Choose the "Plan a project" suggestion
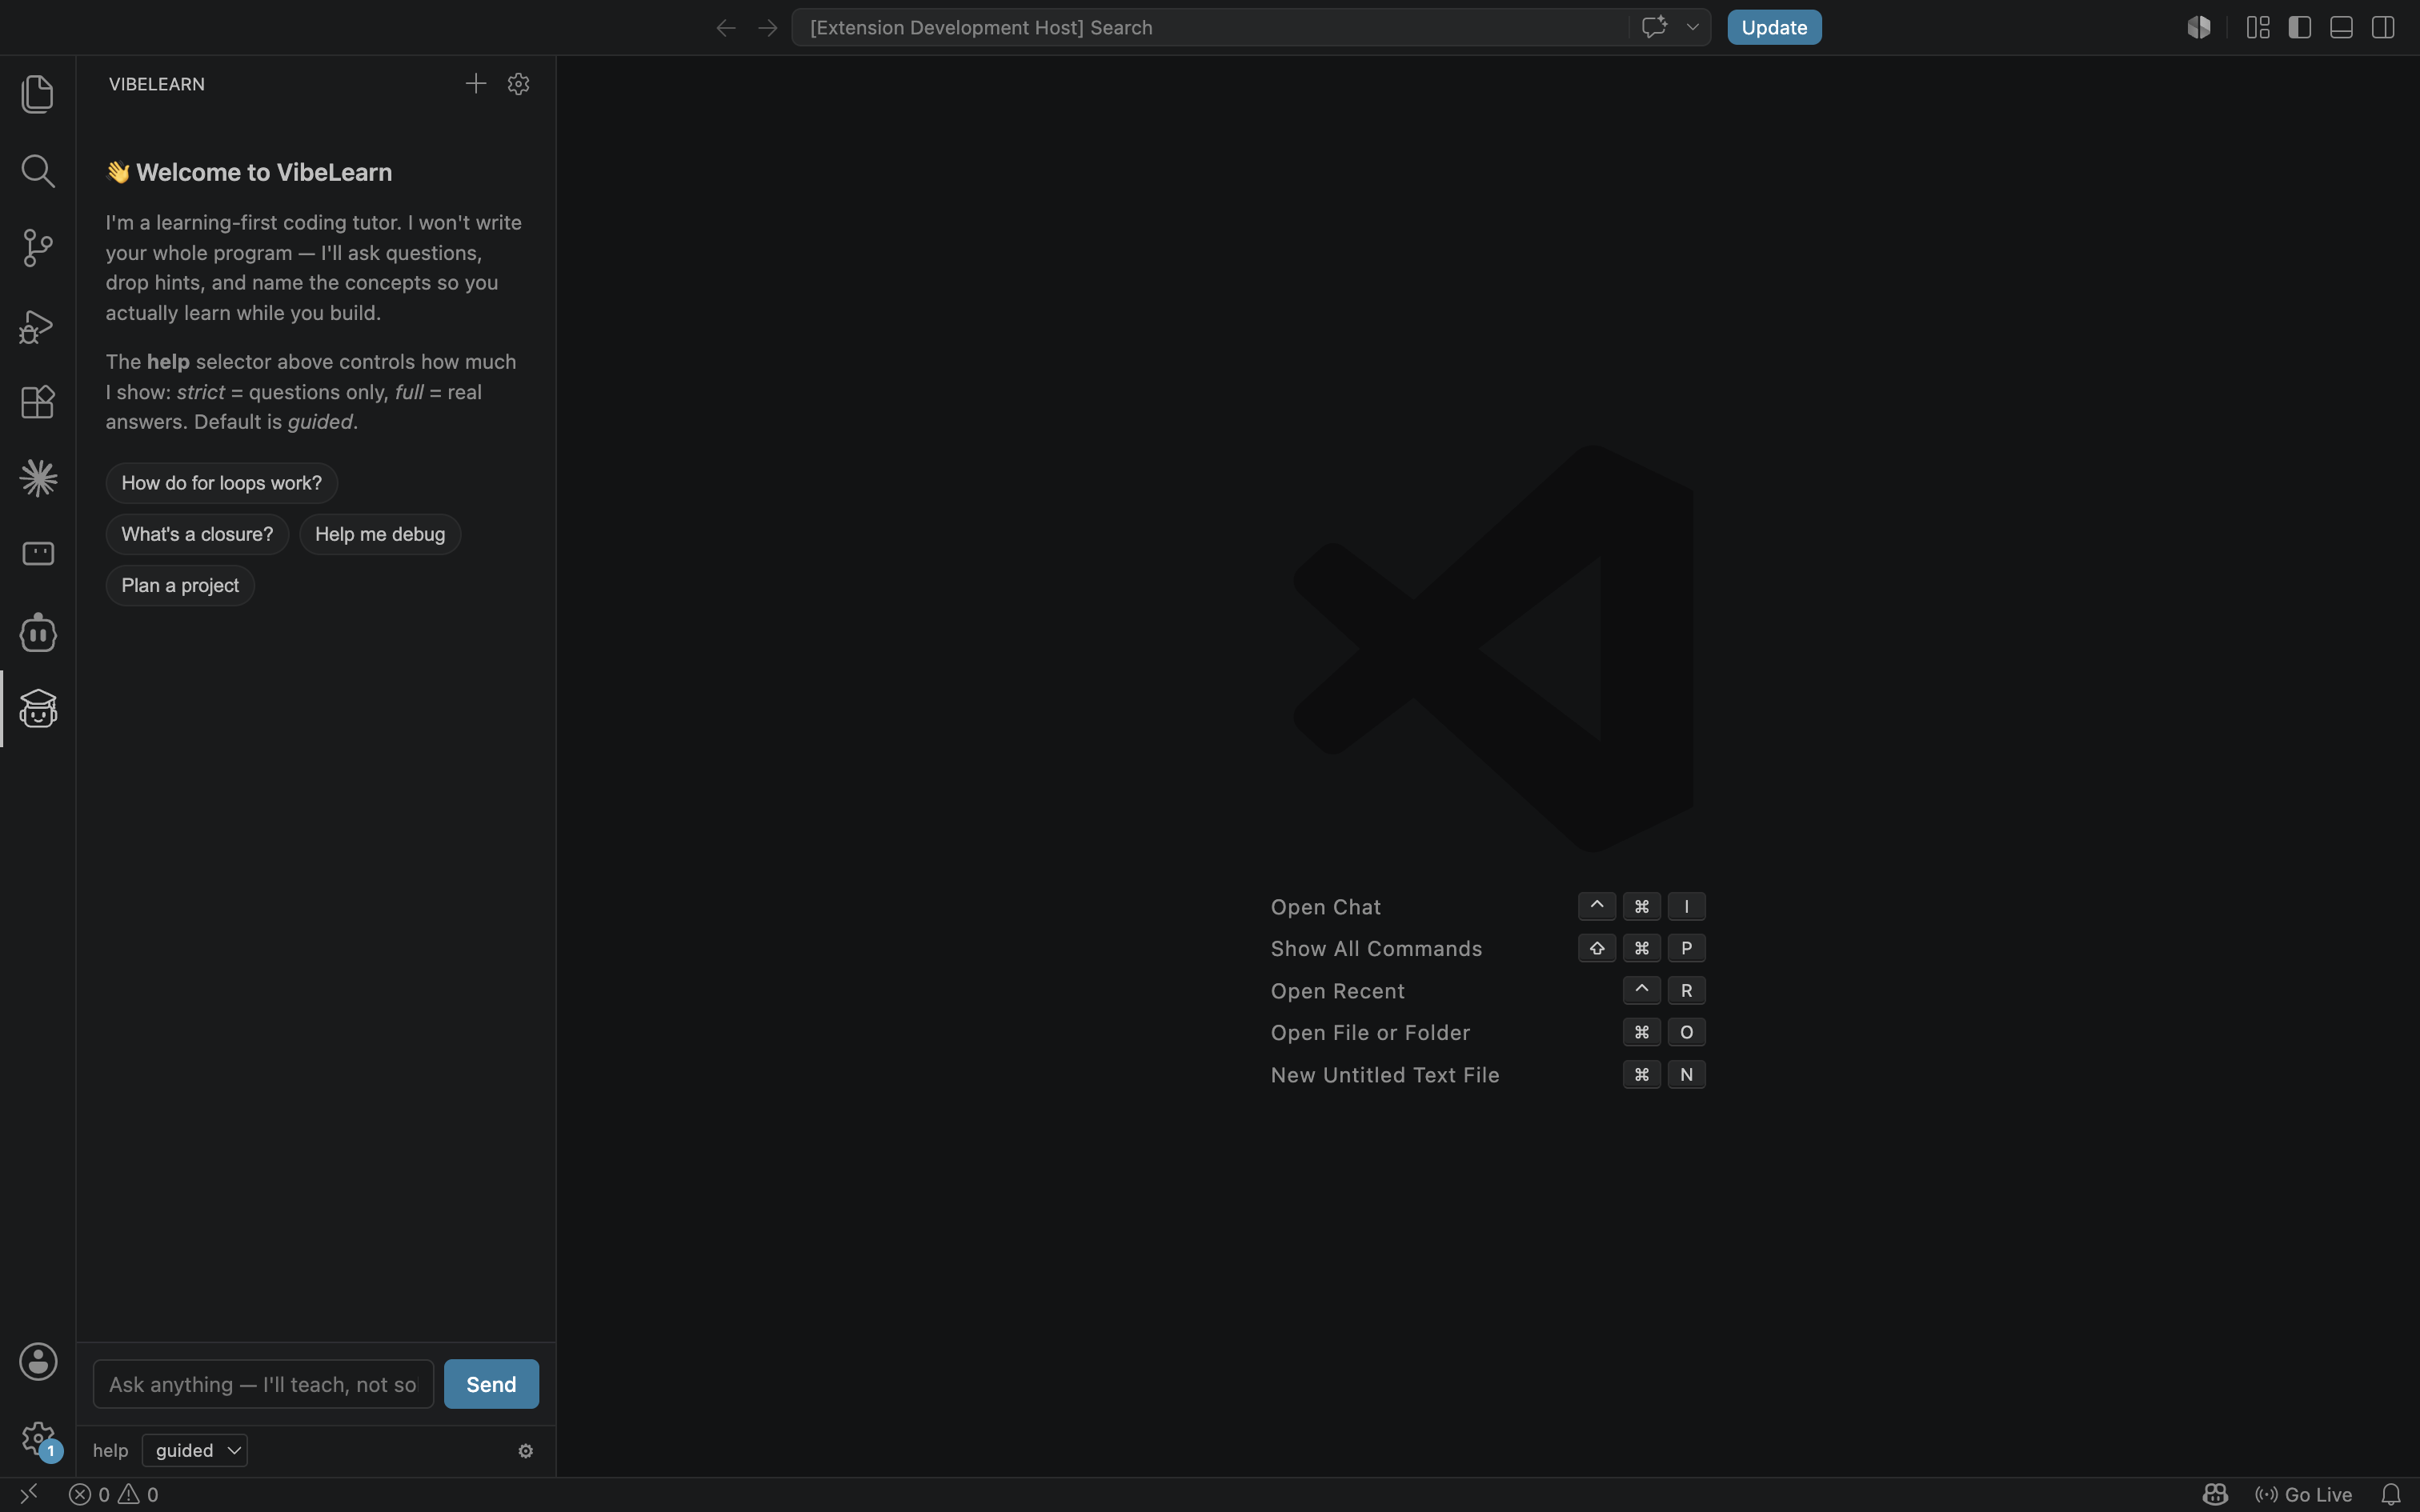The image size is (2420, 1512). point(180,585)
